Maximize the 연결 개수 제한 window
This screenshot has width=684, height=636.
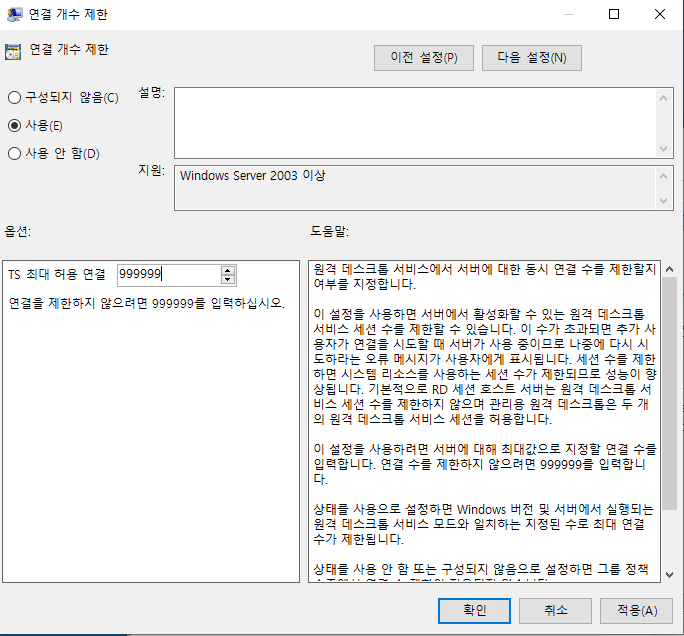coord(614,14)
